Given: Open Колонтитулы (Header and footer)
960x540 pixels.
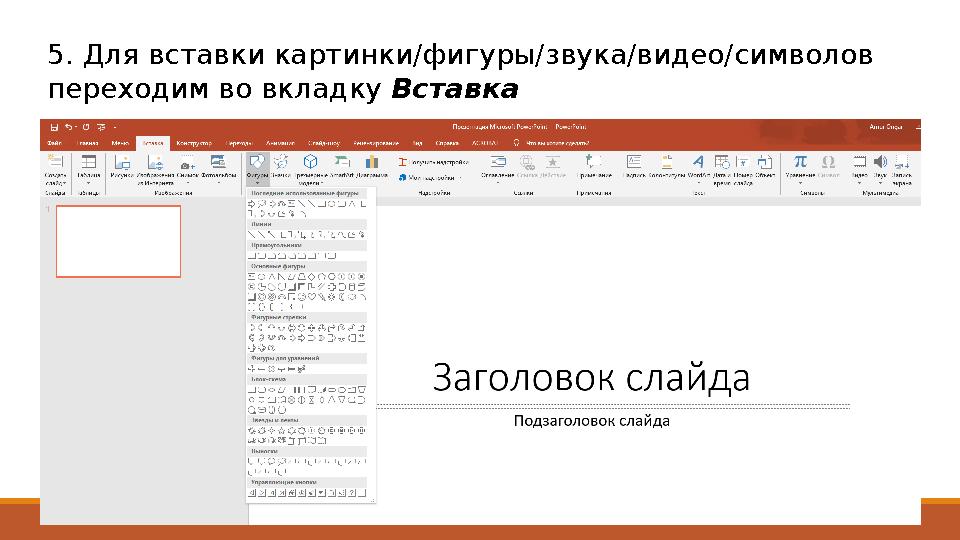Looking at the screenshot, I should coord(666,162).
